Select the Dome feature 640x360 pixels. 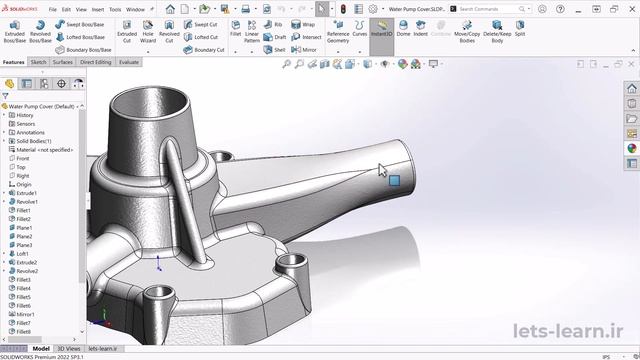403,29
